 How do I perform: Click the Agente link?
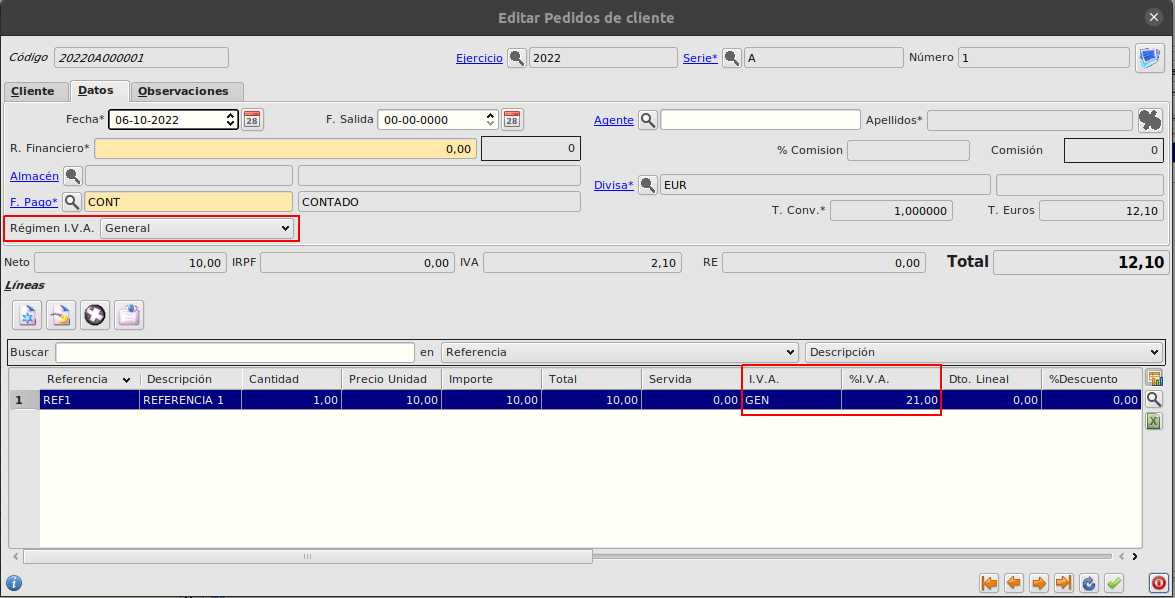(614, 120)
